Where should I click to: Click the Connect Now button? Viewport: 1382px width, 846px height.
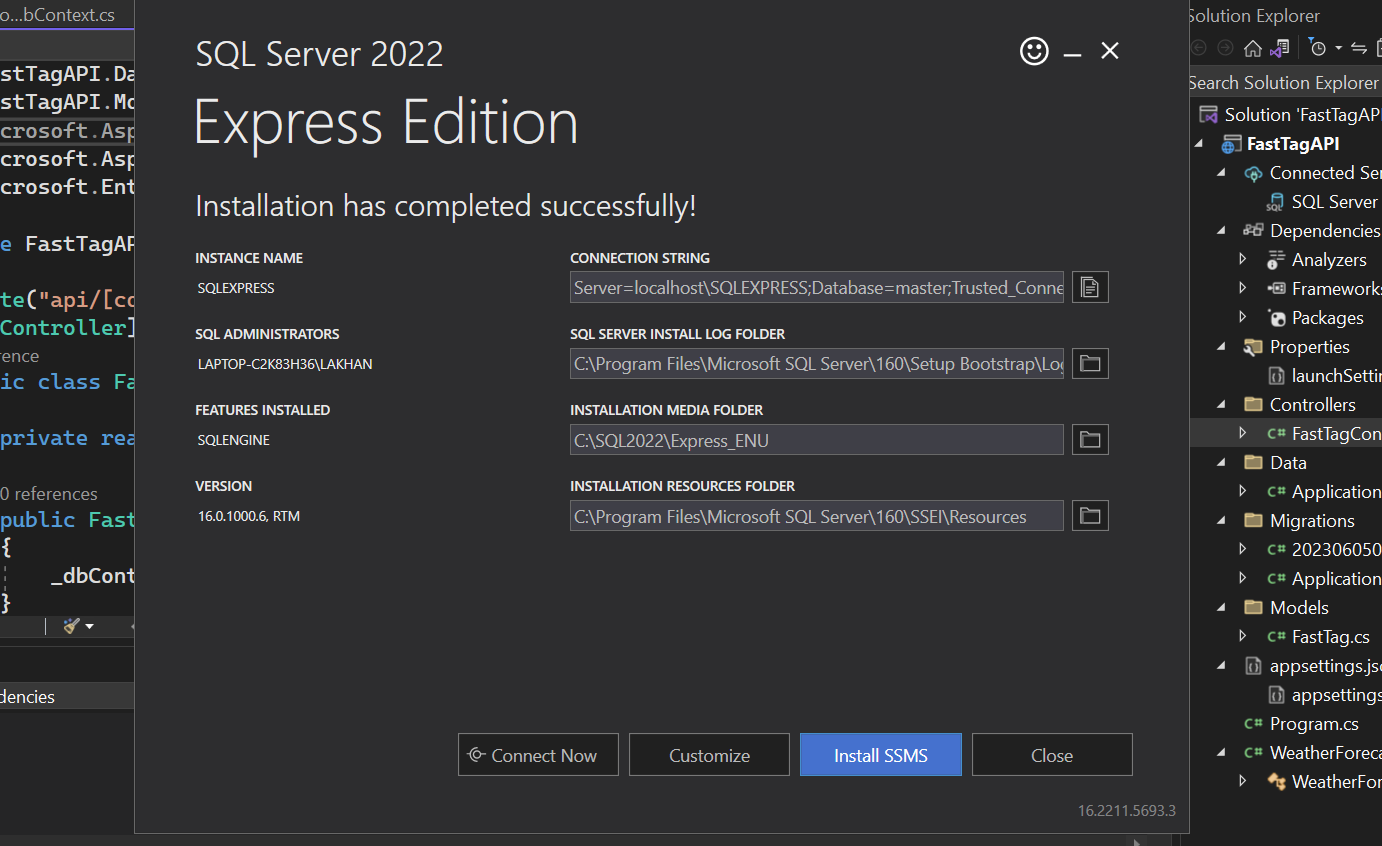538,755
